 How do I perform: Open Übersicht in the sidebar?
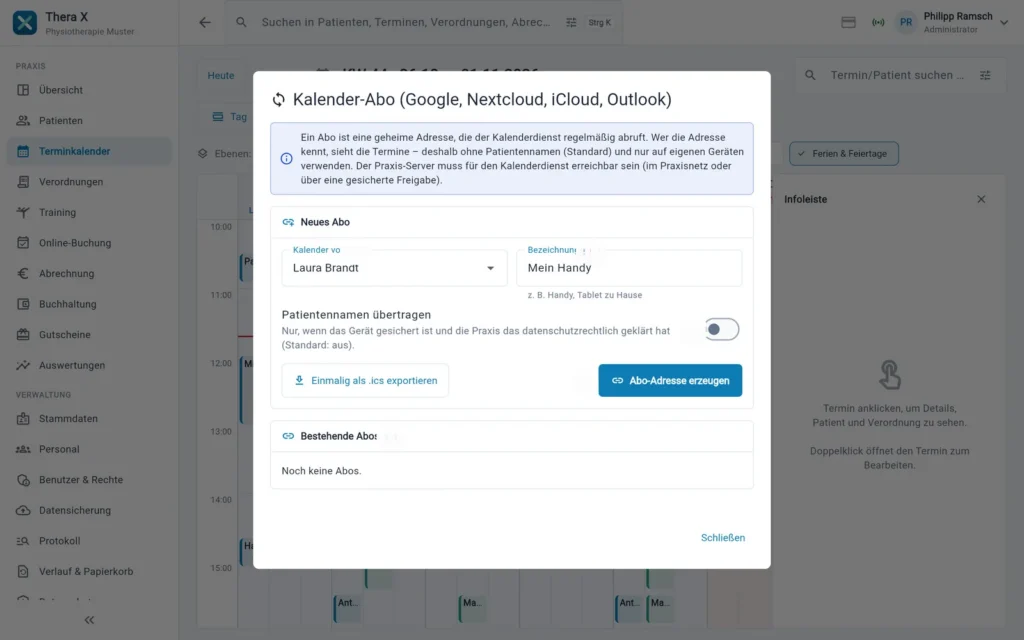click(89, 90)
